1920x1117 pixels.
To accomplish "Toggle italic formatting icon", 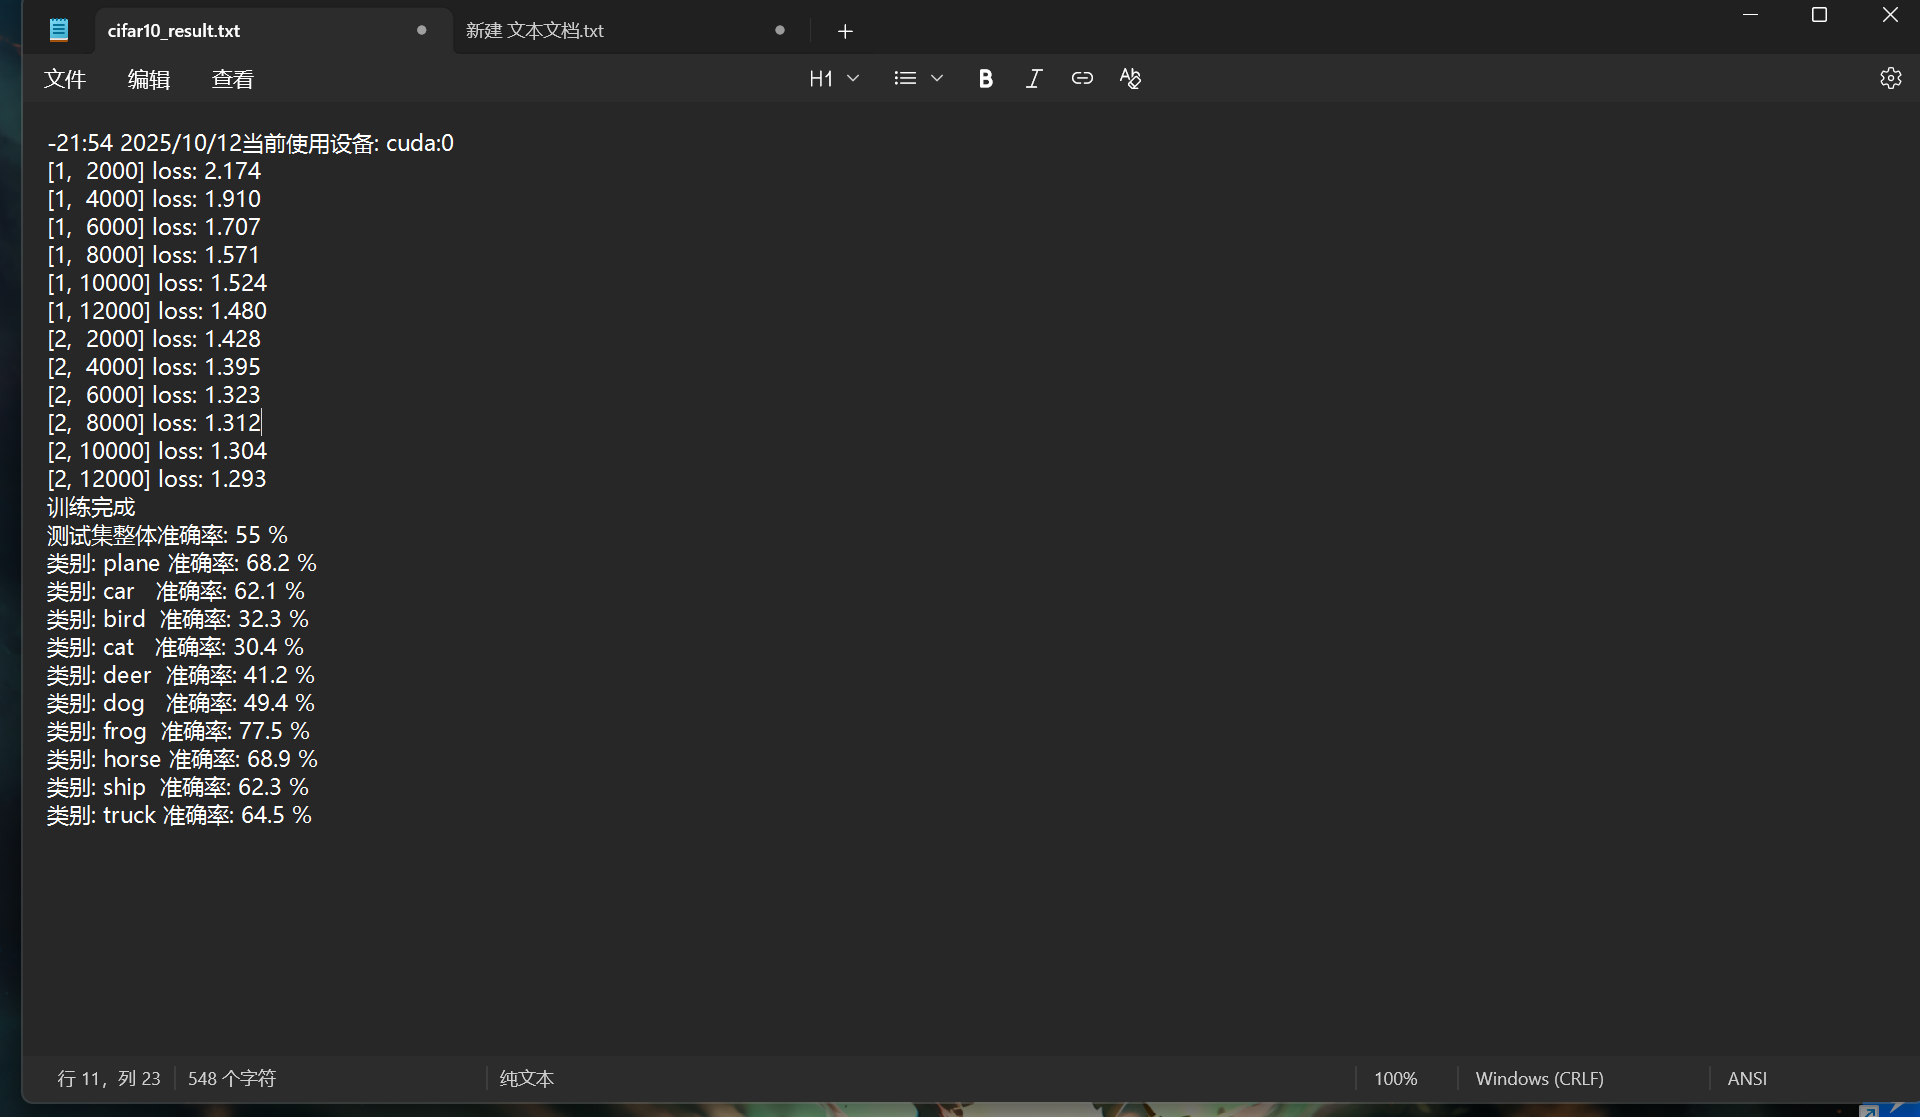I will coord(1034,79).
